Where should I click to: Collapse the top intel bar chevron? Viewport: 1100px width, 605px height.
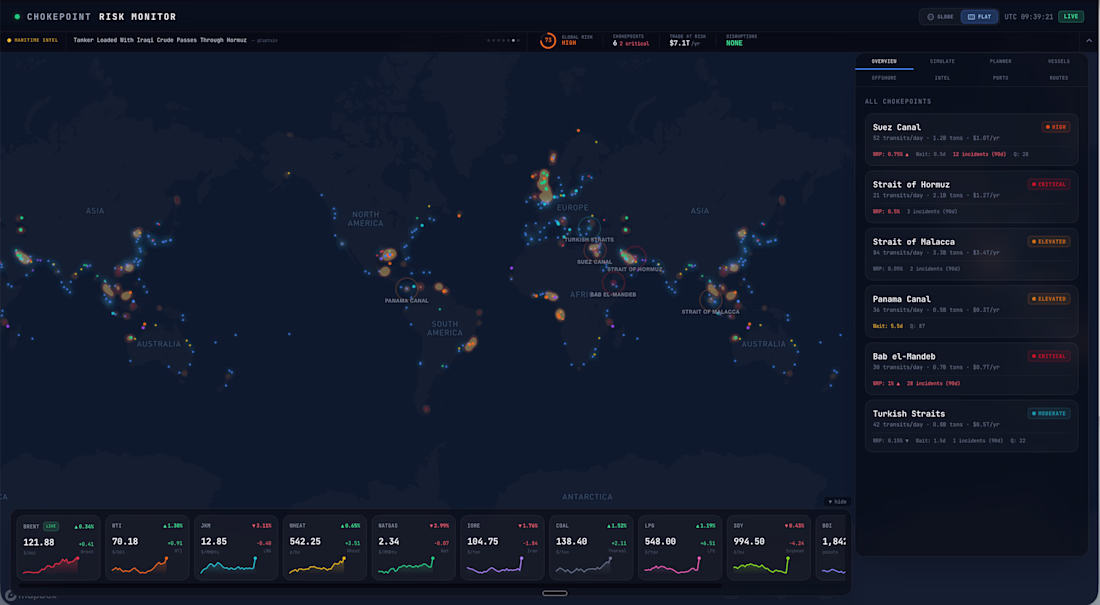[1089, 41]
